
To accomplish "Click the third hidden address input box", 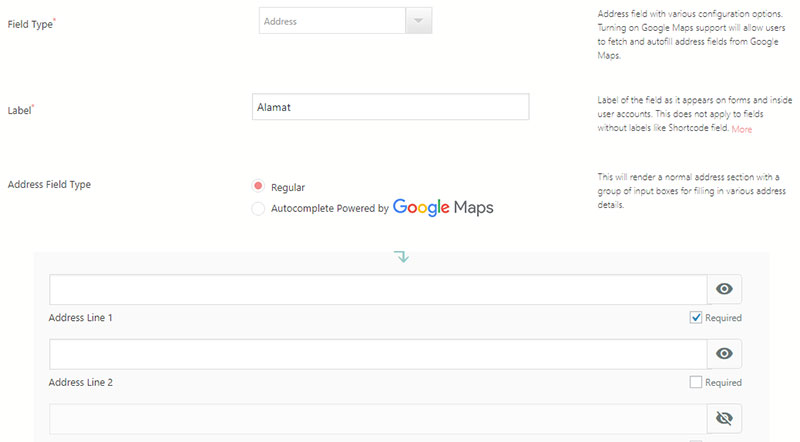I will coord(378,419).
